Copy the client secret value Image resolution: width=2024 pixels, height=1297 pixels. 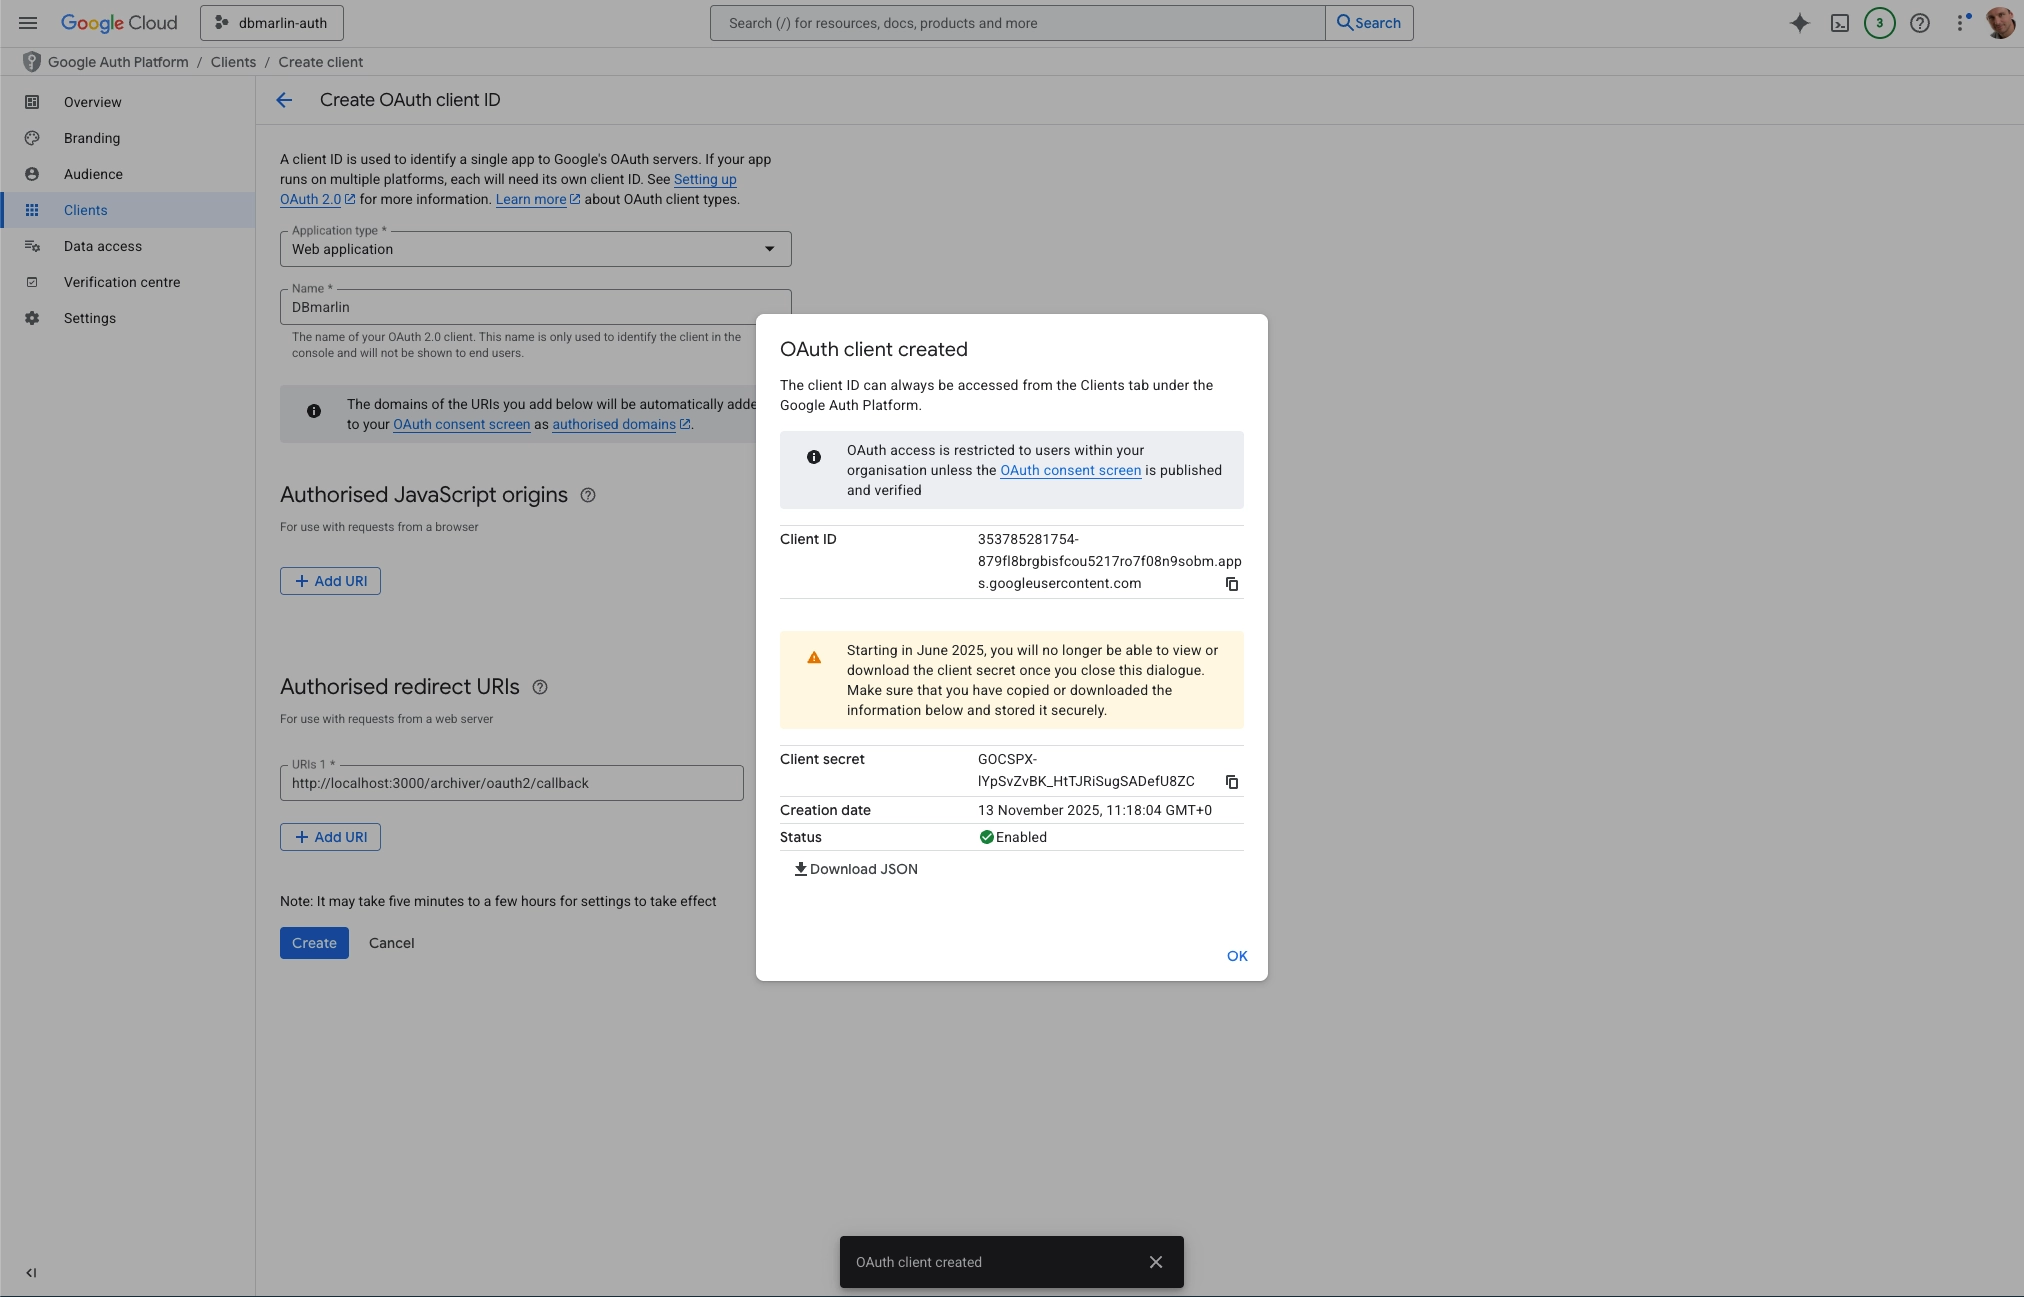tap(1232, 782)
